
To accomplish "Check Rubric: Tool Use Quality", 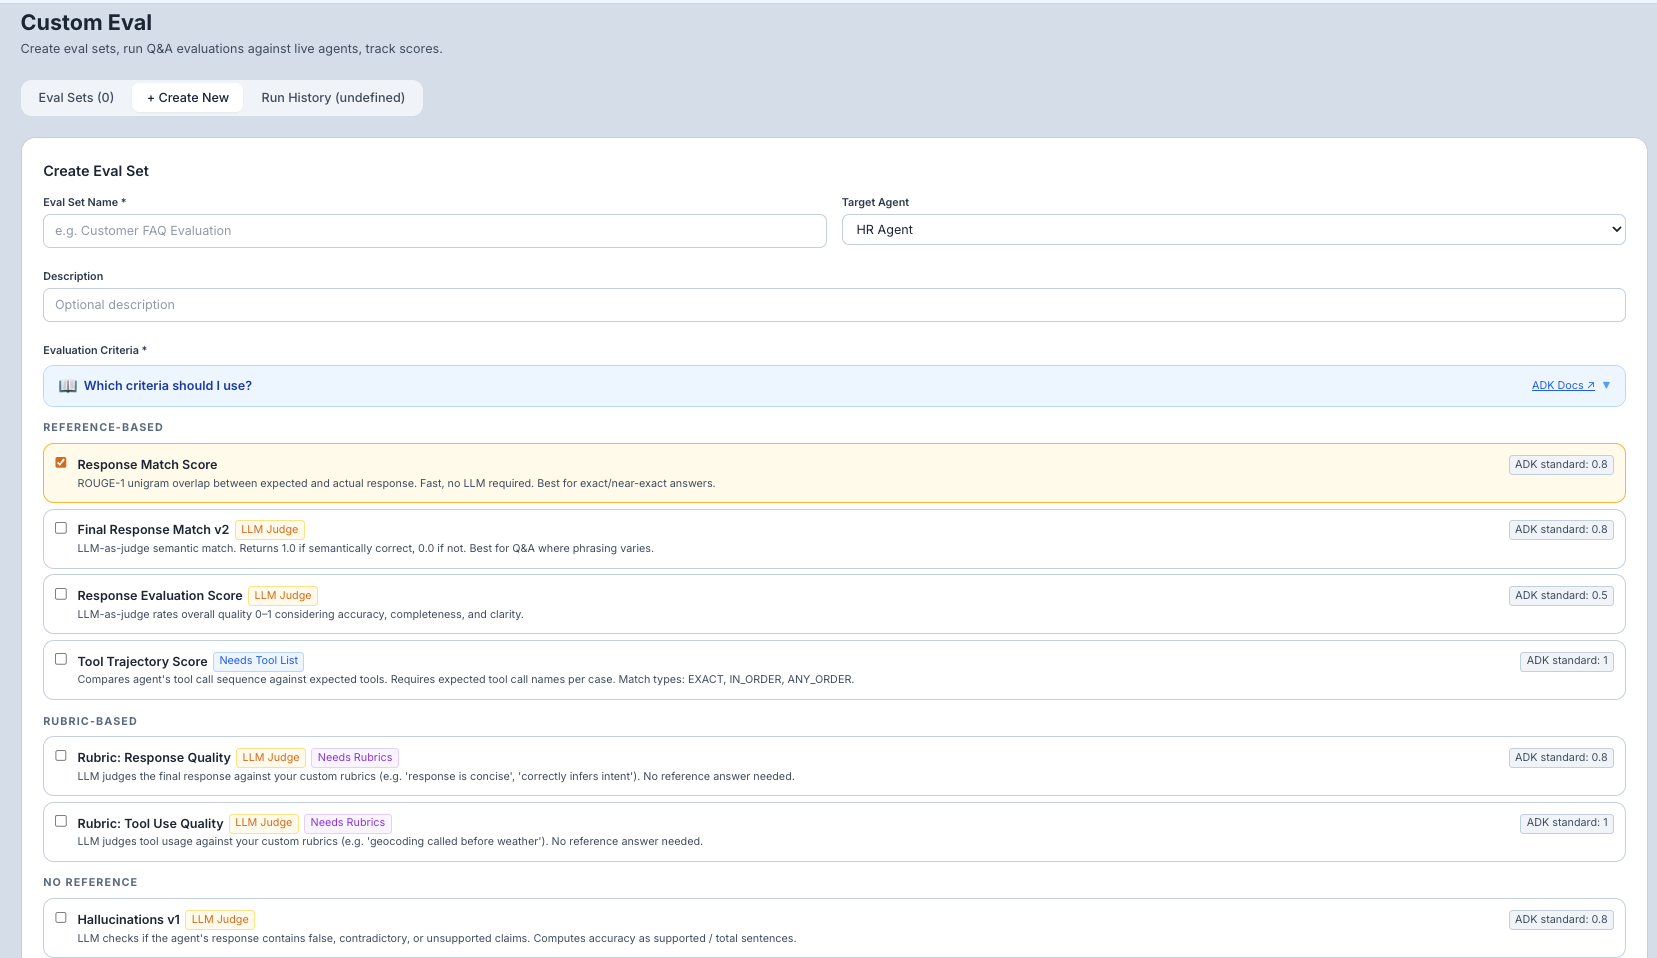I will [61, 820].
